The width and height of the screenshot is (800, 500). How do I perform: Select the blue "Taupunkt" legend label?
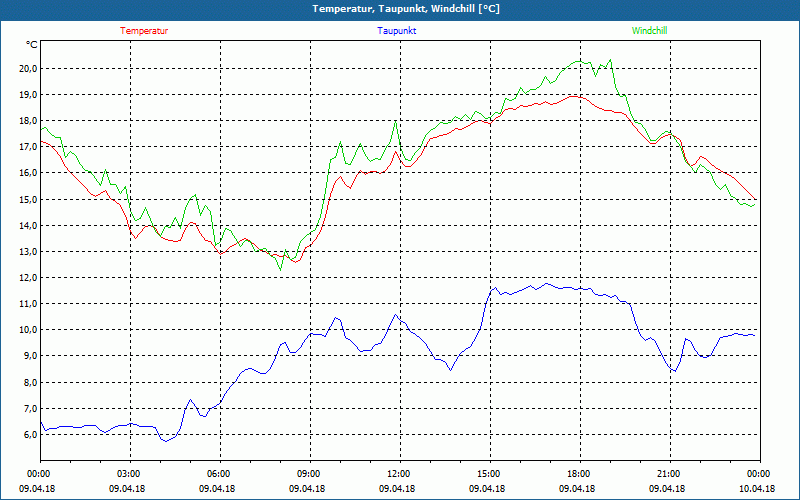pyautogui.click(x=397, y=31)
